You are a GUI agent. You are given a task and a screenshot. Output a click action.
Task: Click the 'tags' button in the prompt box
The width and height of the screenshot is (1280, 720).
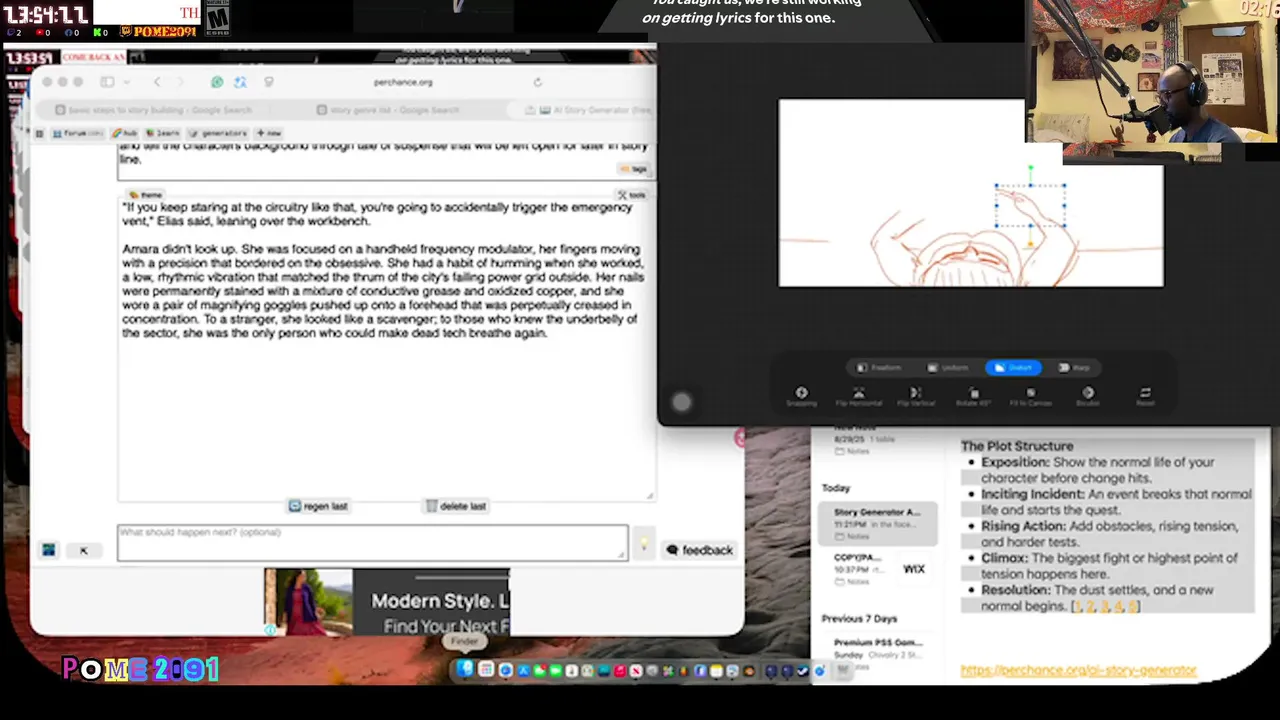pyautogui.click(x=633, y=170)
